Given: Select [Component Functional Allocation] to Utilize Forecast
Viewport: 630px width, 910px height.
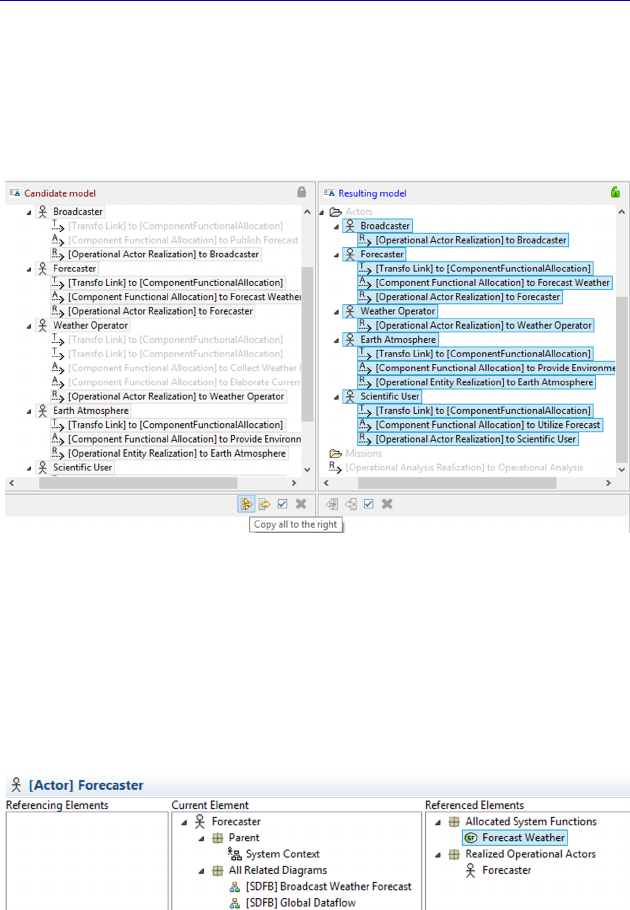Looking at the screenshot, I should [x=488, y=425].
